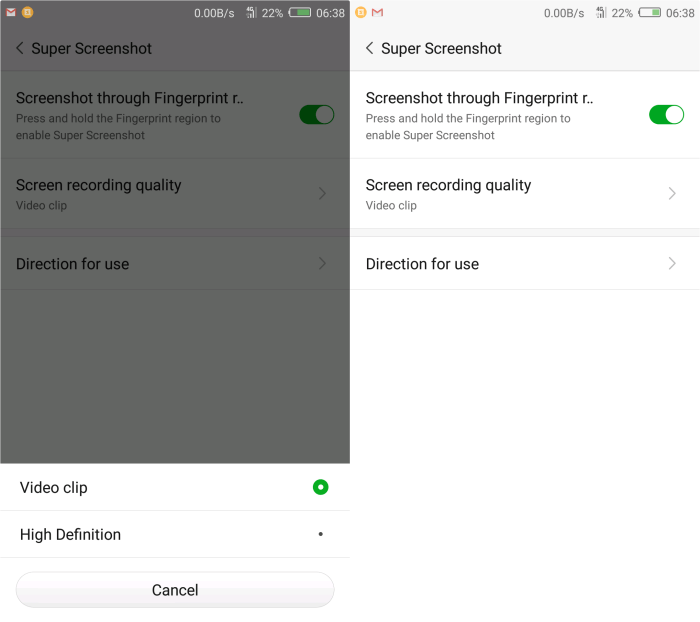Open Direction for use chevron on the right screen

coord(672,263)
